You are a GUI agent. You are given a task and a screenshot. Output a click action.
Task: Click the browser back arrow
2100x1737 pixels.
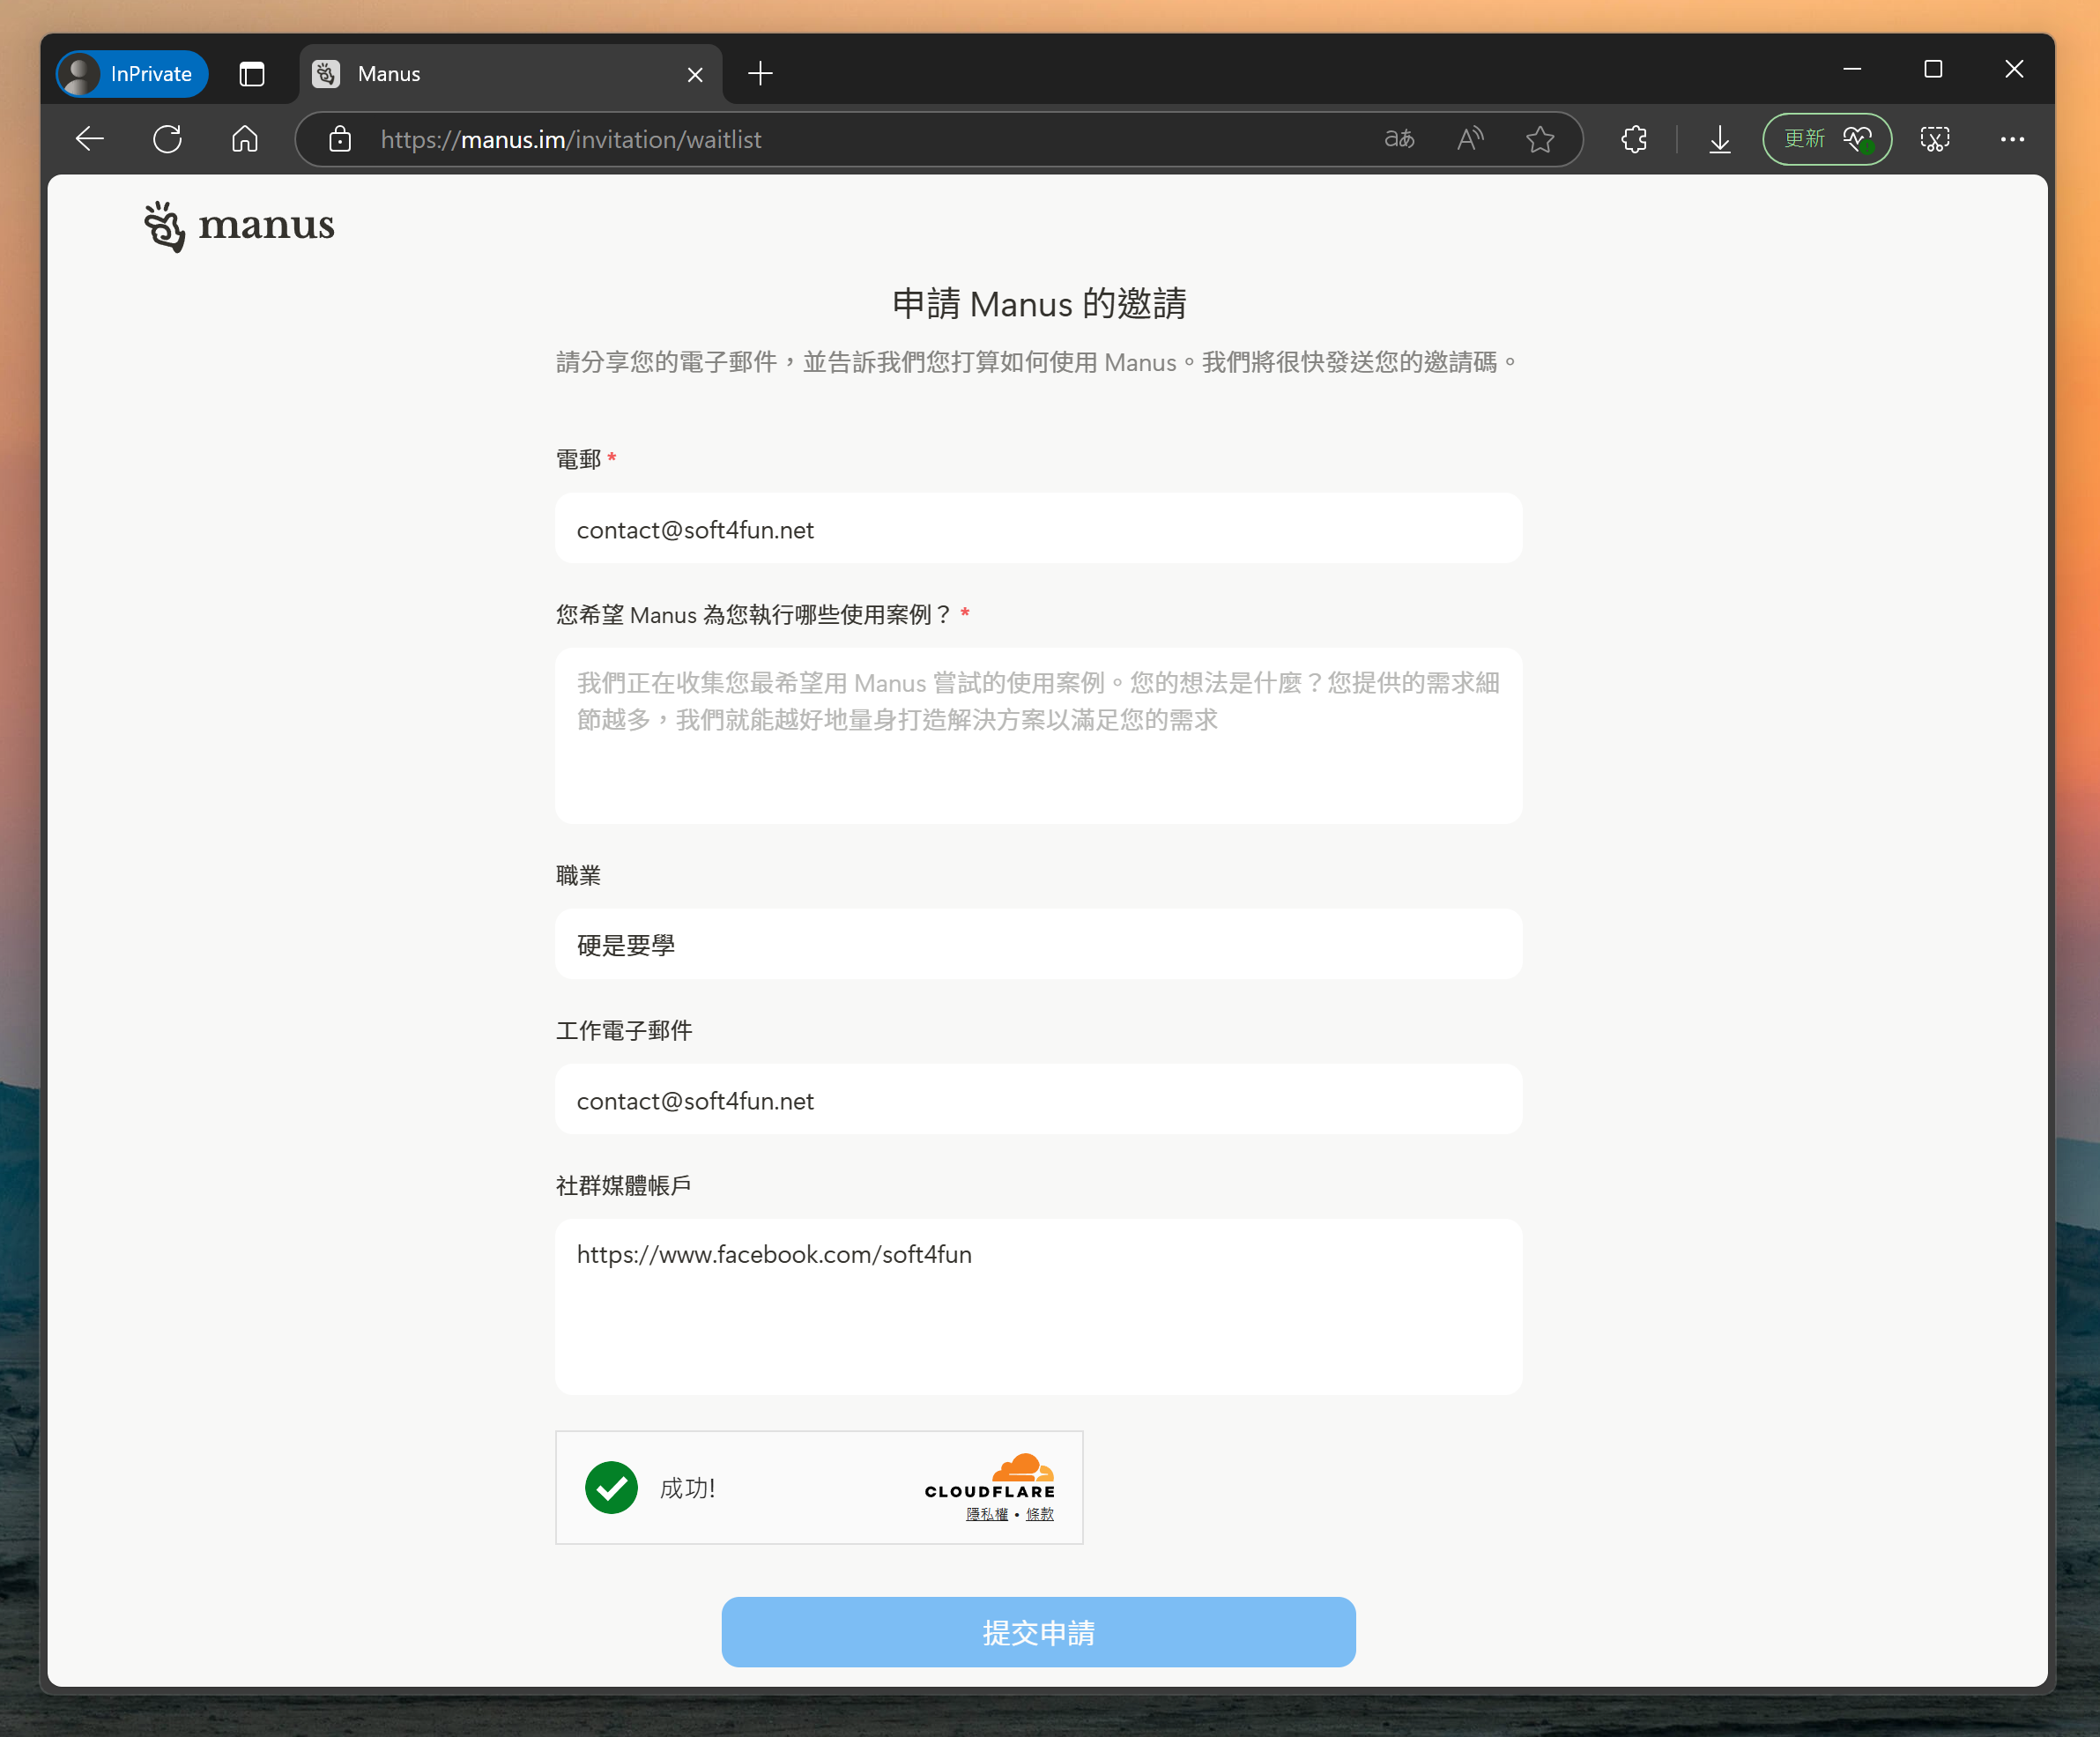[90, 139]
